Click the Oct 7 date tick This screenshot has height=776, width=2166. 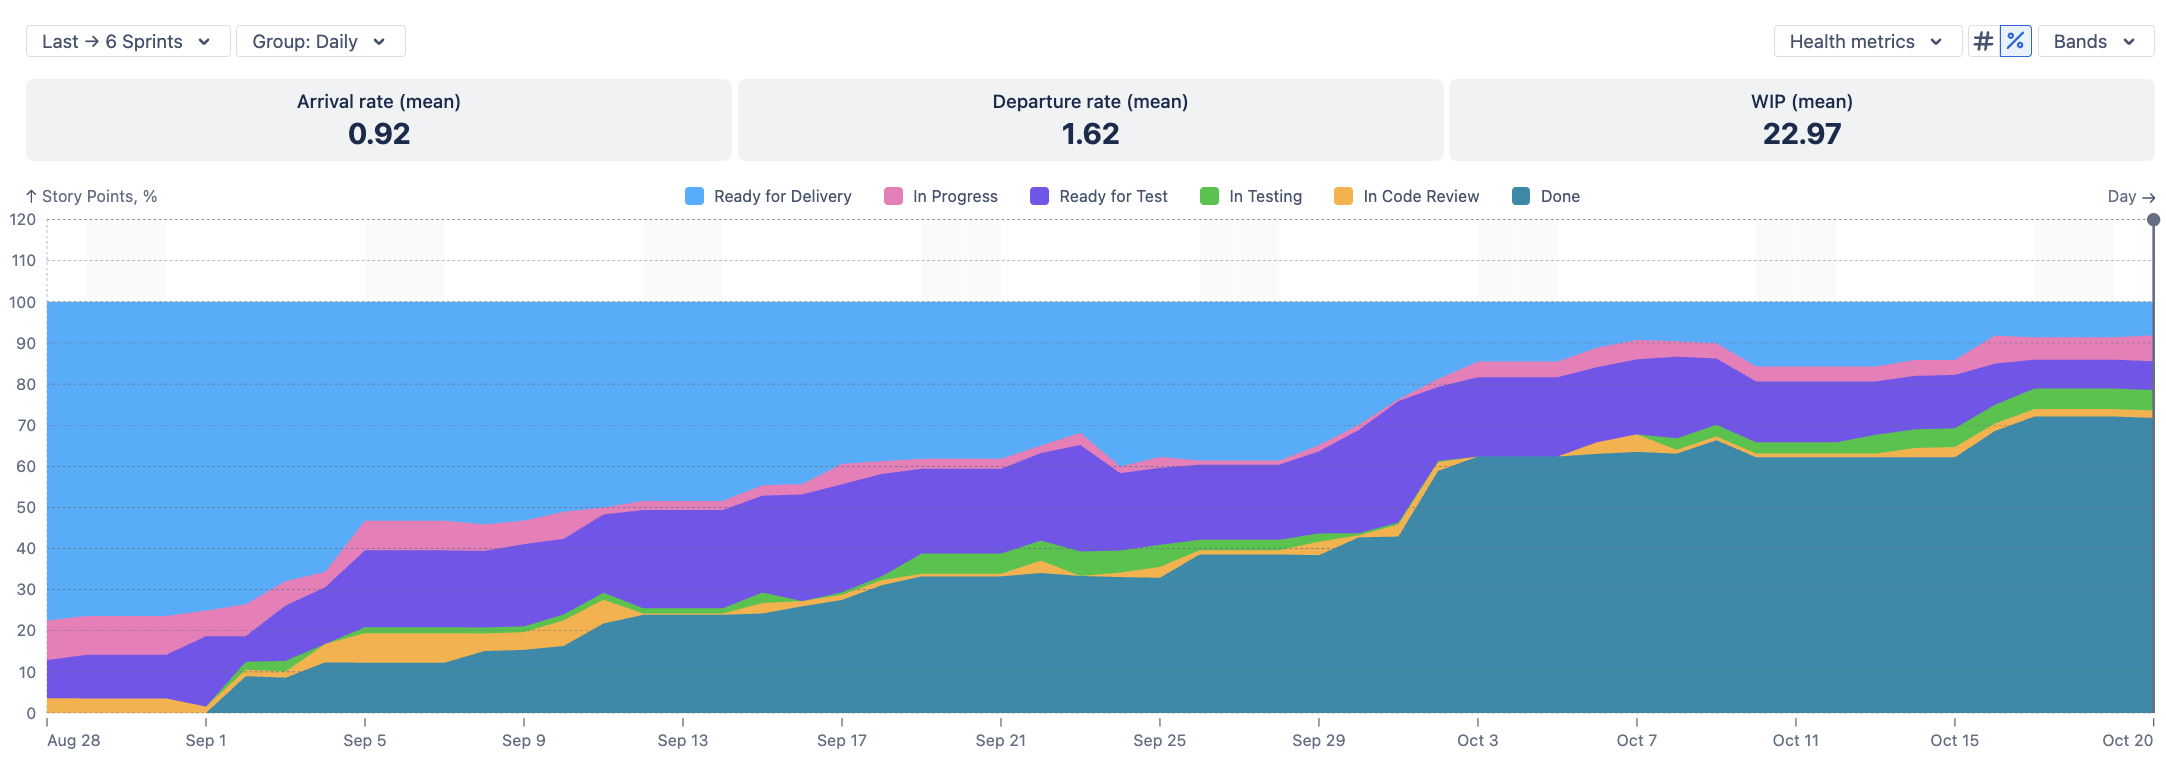tap(1637, 740)
